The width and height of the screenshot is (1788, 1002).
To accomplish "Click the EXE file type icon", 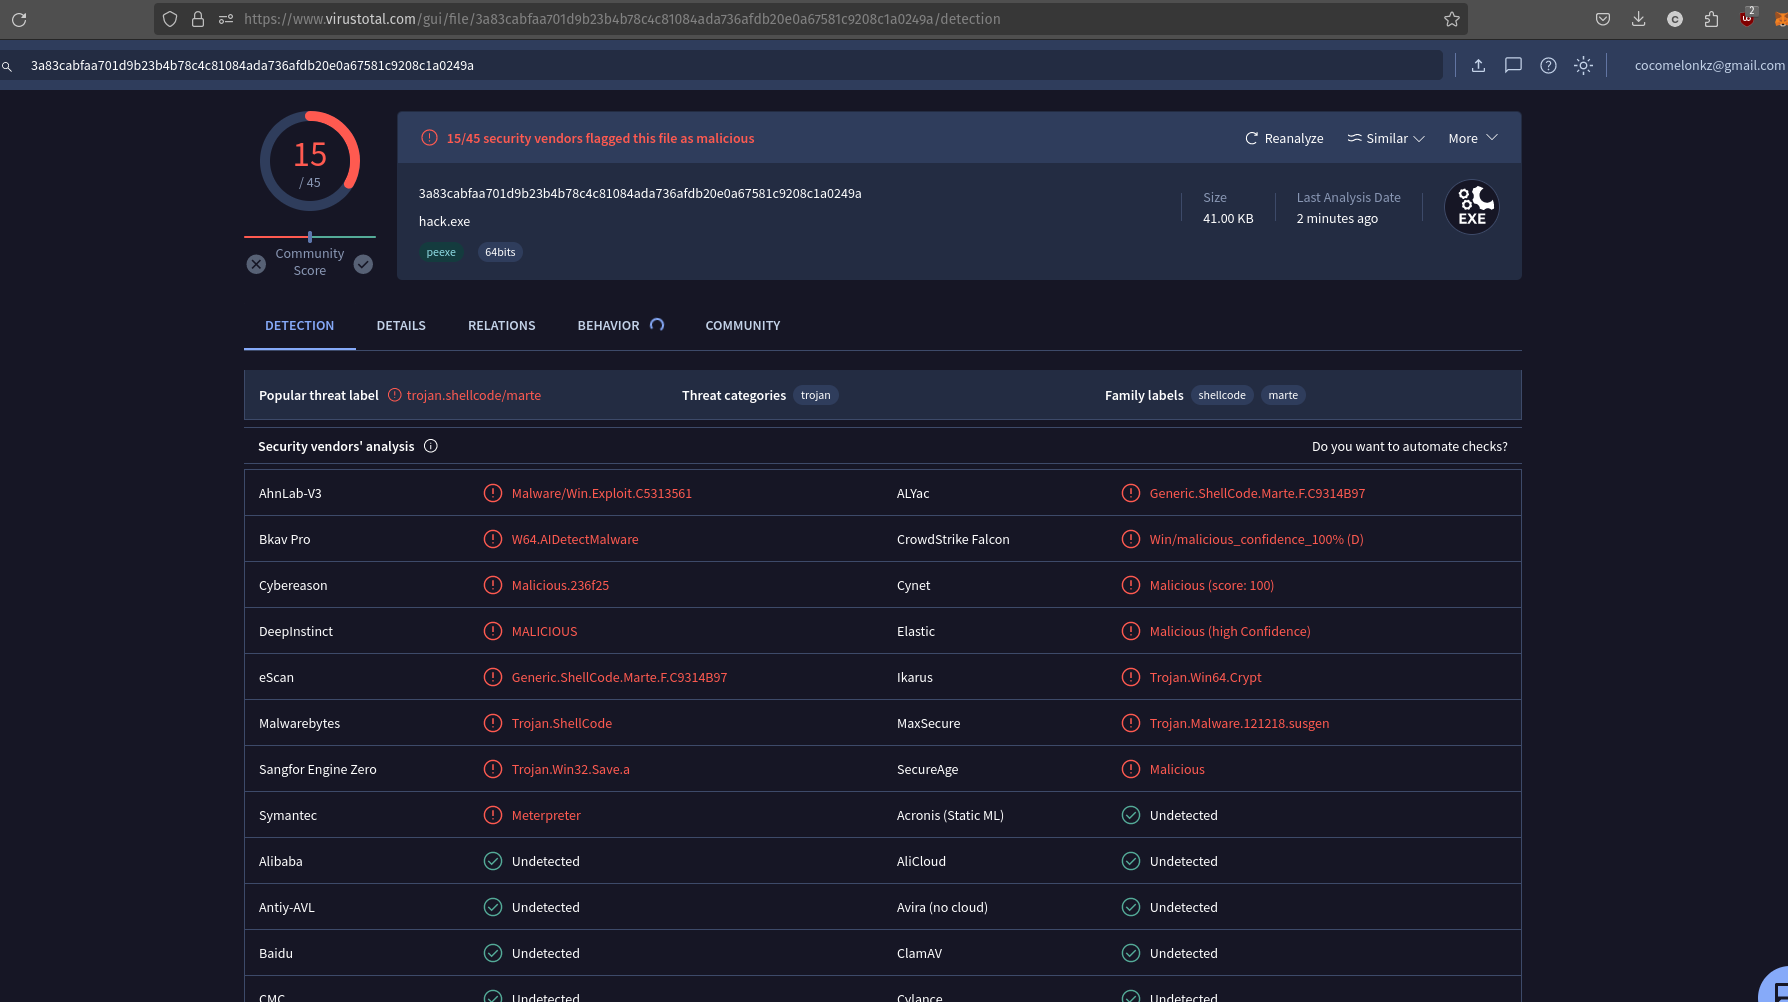I will (1472, 207).
